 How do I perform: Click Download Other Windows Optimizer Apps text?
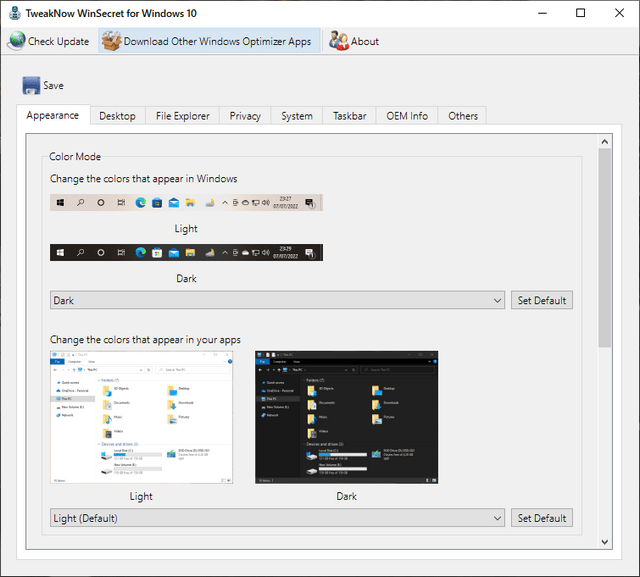(217, 41)
